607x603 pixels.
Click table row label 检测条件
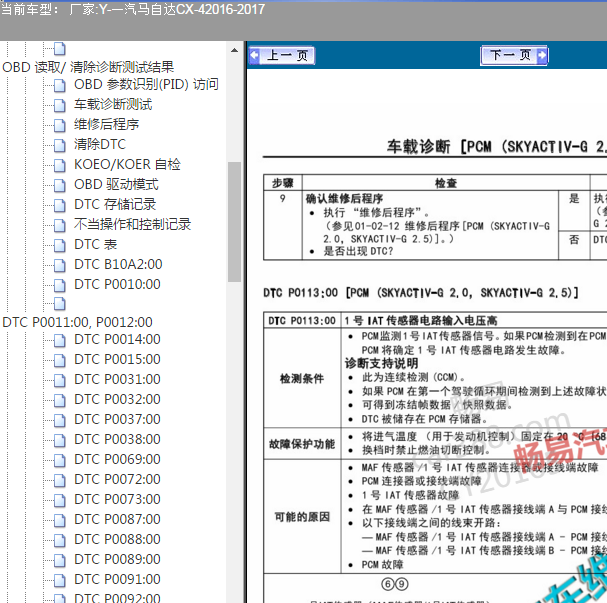tap(302, 379)
